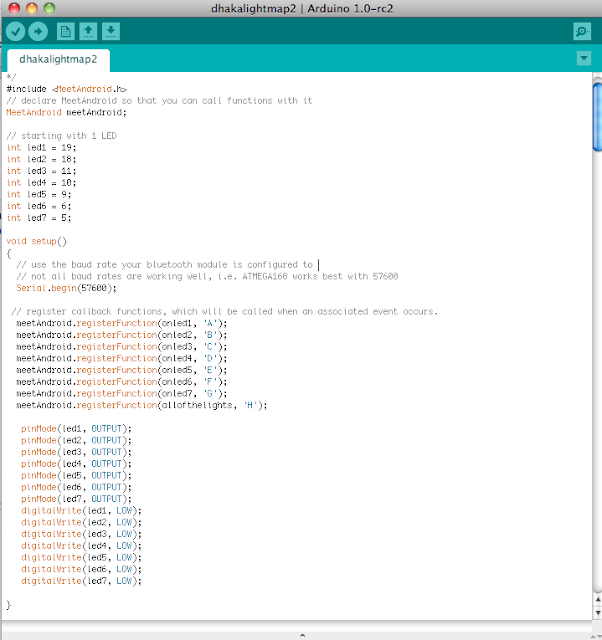Click the line "pinMode(led5, OUTPUT);"

(77, 476)
